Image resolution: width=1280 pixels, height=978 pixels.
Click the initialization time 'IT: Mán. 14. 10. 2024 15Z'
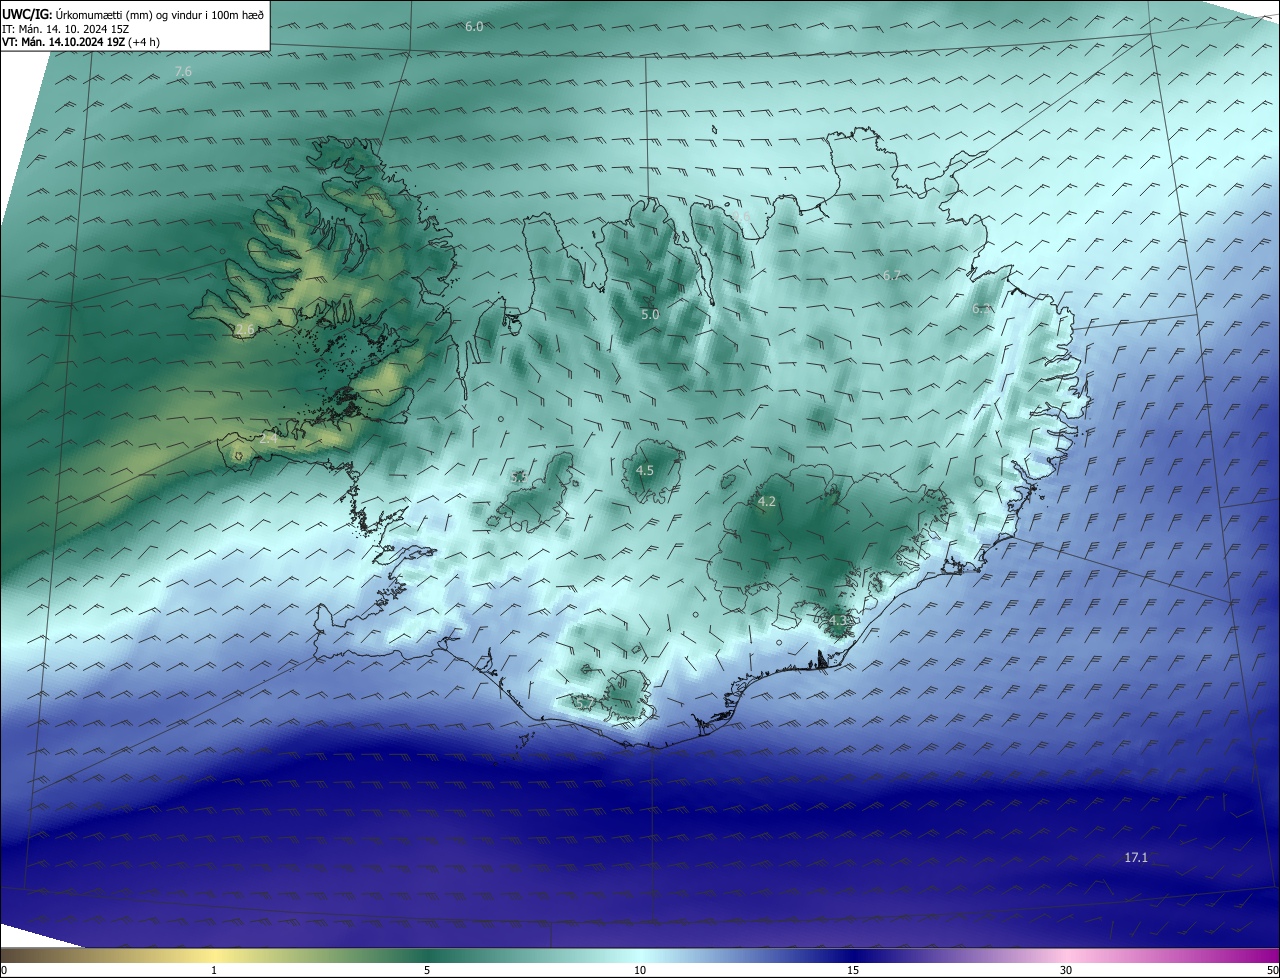coord(66,28)
